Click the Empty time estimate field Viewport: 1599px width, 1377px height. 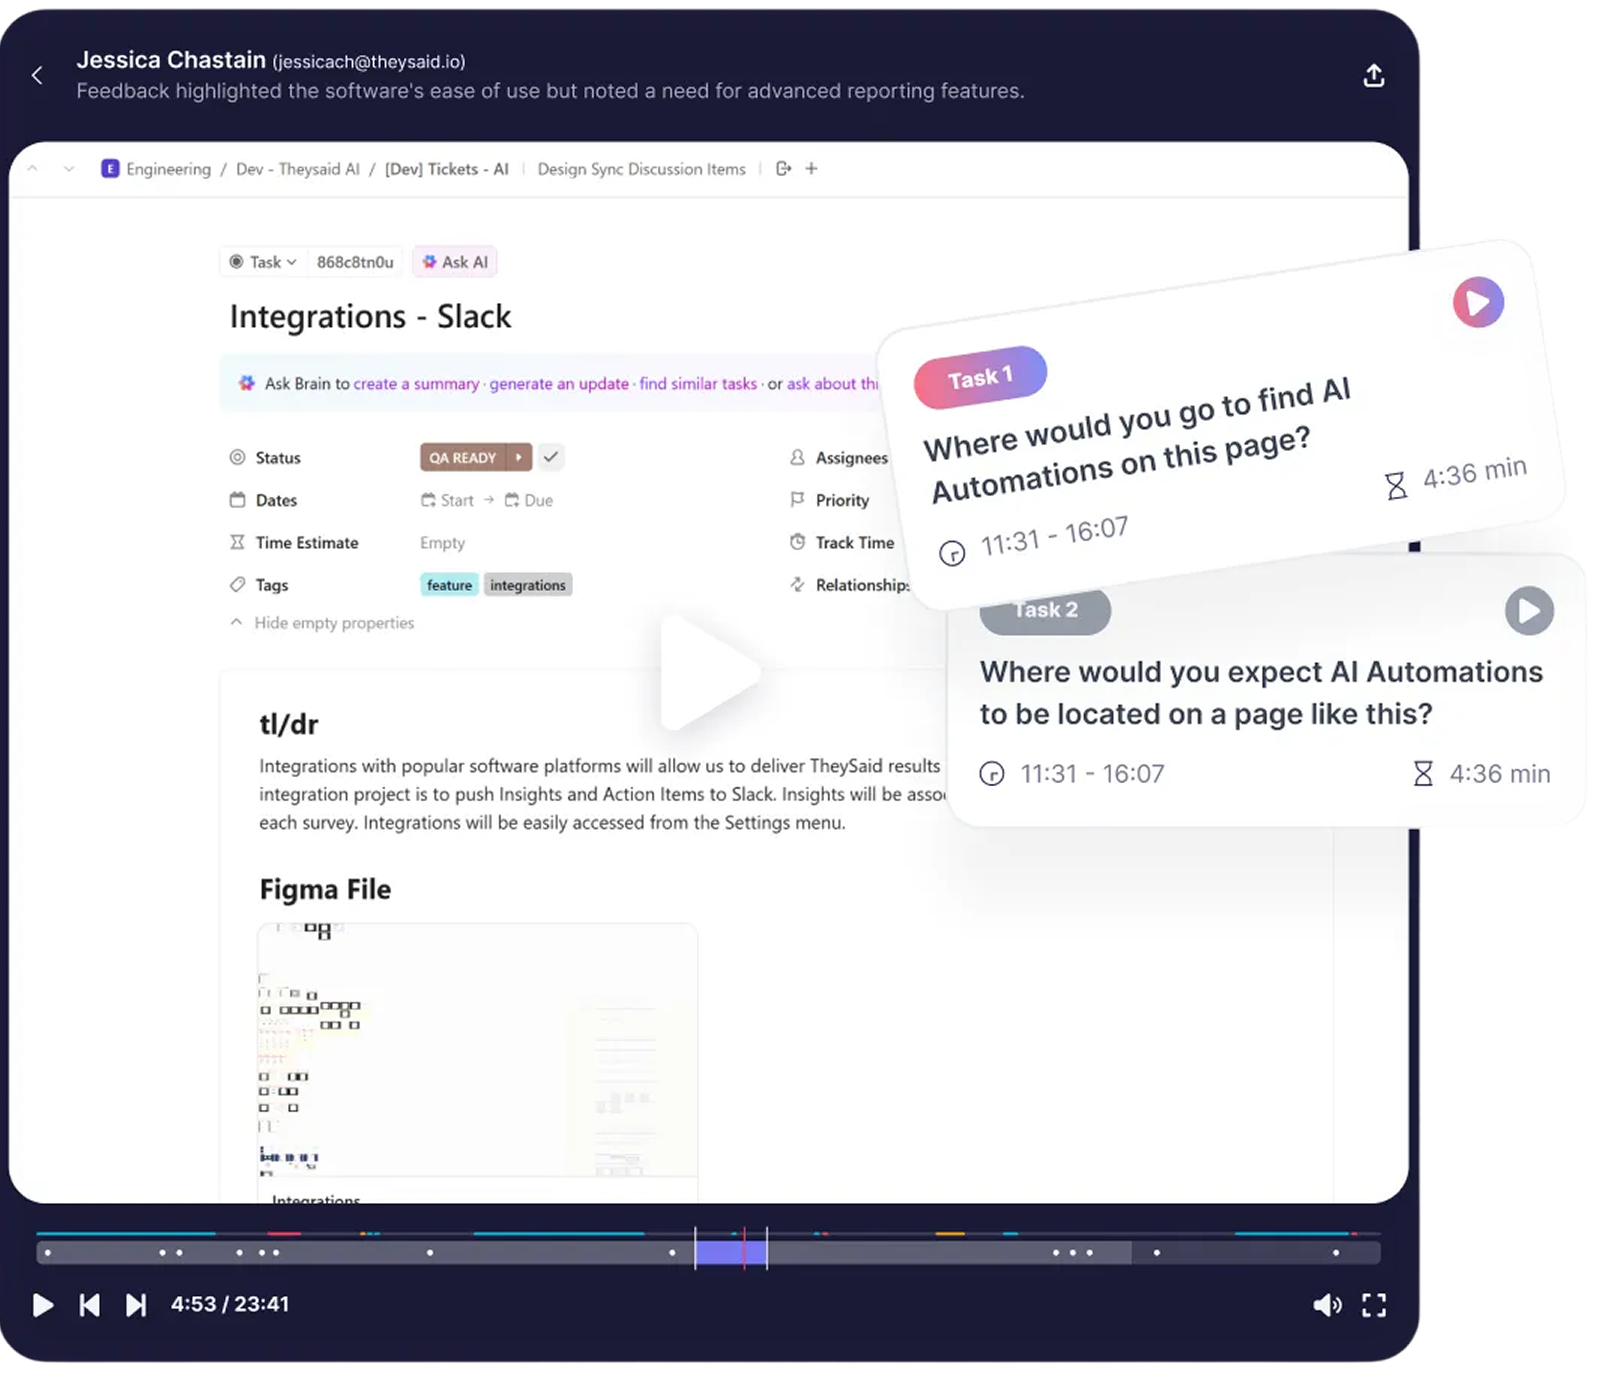442,543
